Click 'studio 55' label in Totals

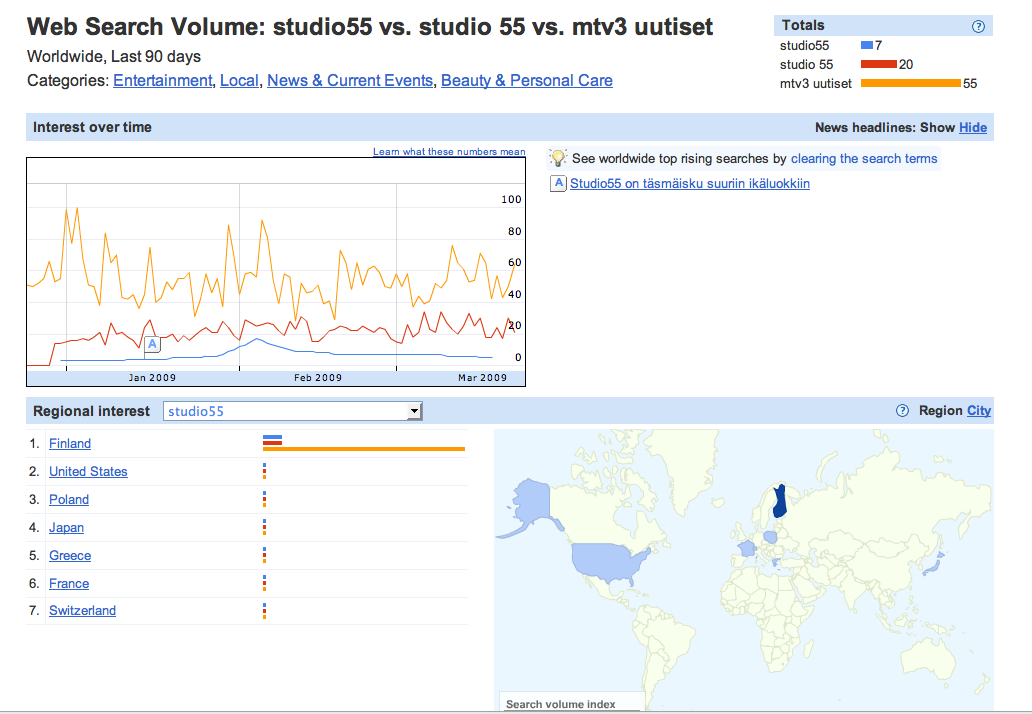[806, 64]
